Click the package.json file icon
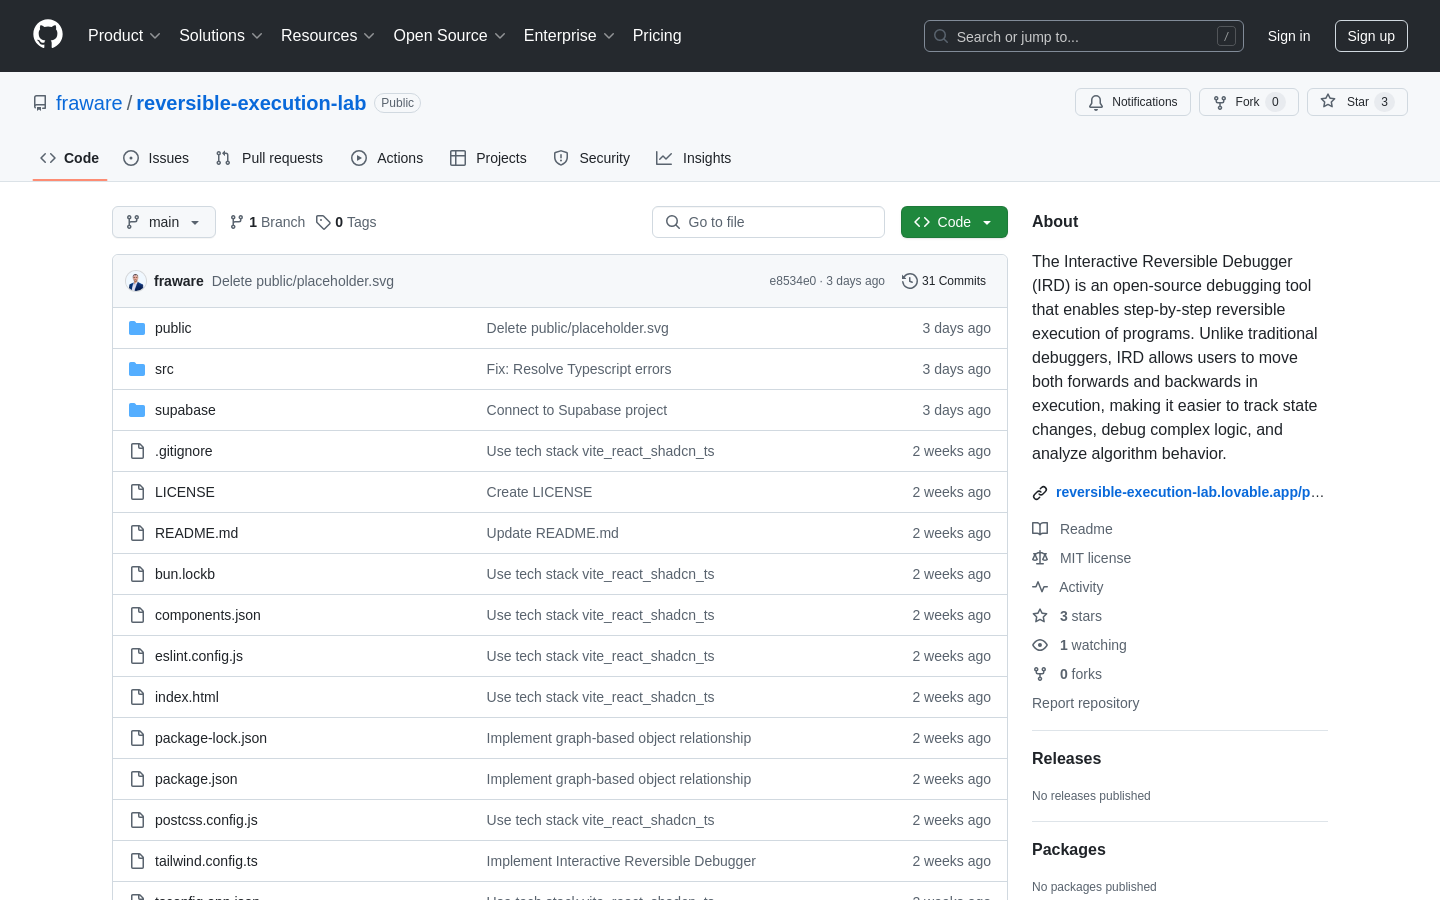 coord(137,779)
